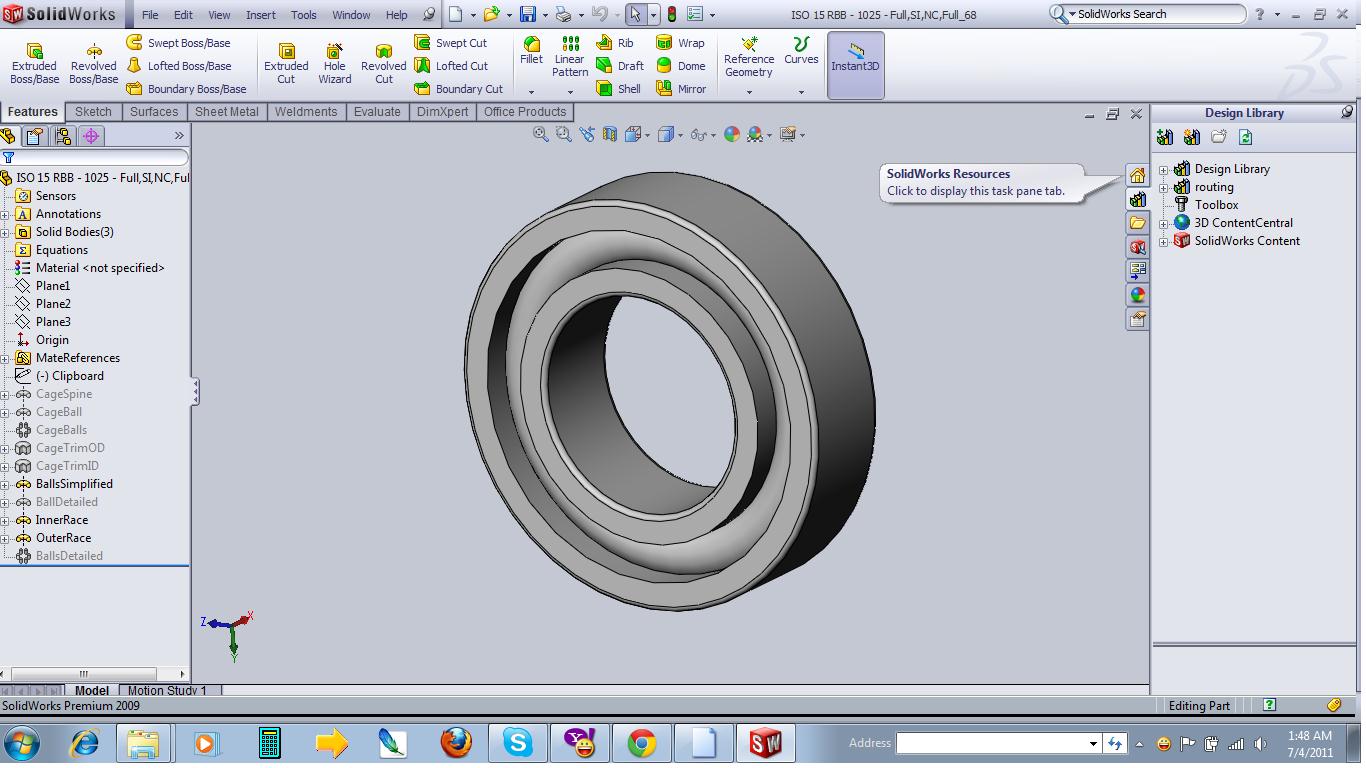Open the DimXpertManager tab icon

(x=91, y=136)
